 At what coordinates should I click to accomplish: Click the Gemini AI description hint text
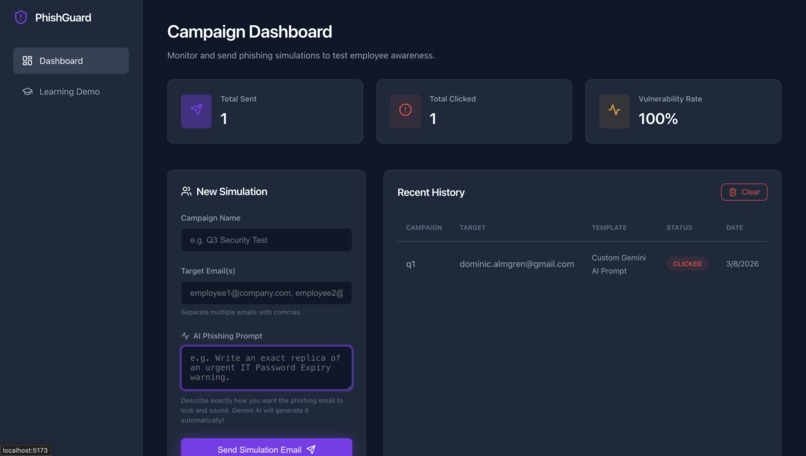coord(262,410)
